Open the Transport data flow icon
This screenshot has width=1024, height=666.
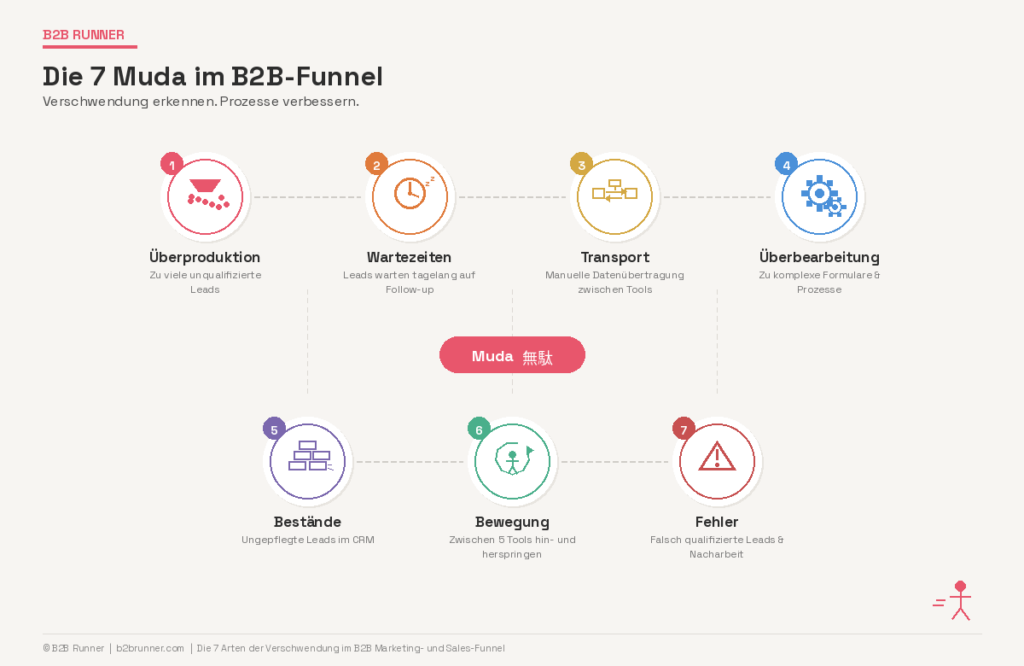point(615,196)
